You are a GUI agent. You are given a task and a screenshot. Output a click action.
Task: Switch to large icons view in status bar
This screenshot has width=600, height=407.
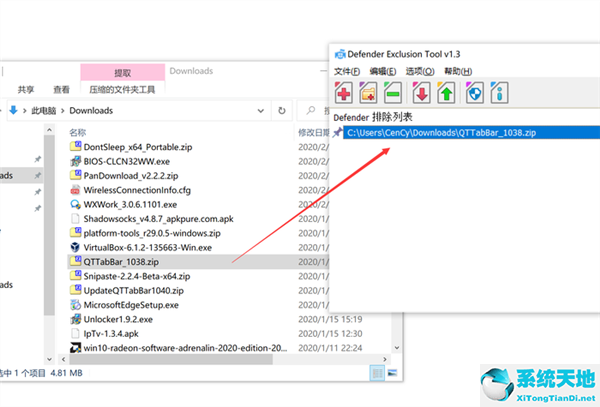pos(392,373)
